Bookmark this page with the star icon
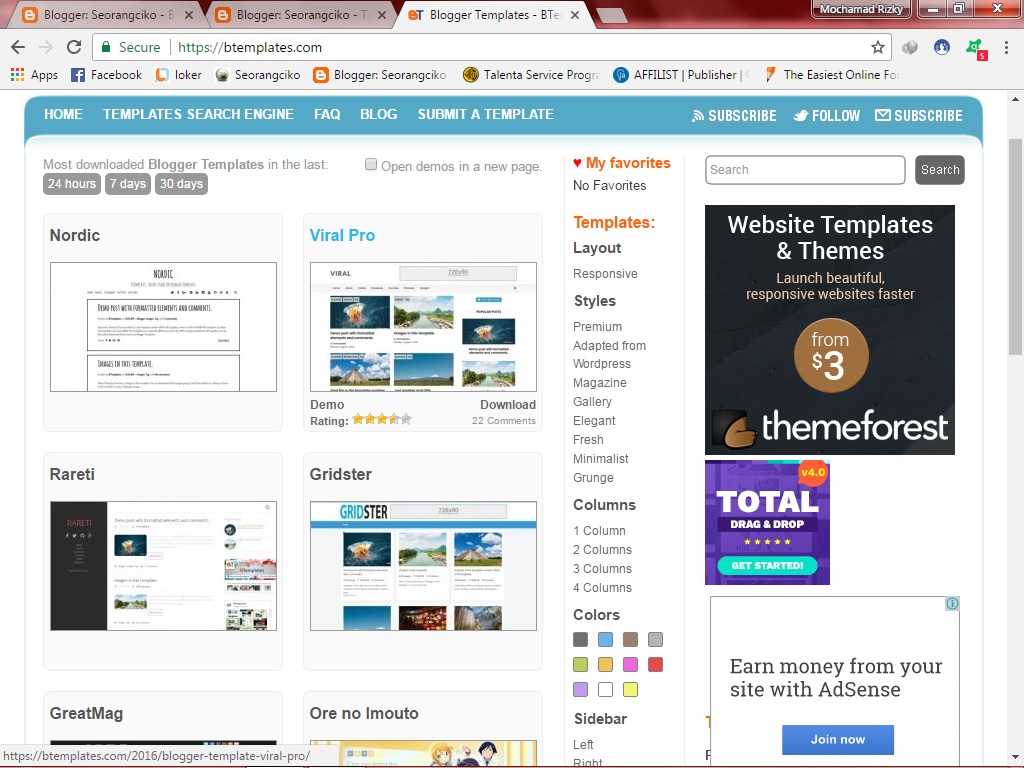Screen dimensions: 1024x768 coord(878,47)
